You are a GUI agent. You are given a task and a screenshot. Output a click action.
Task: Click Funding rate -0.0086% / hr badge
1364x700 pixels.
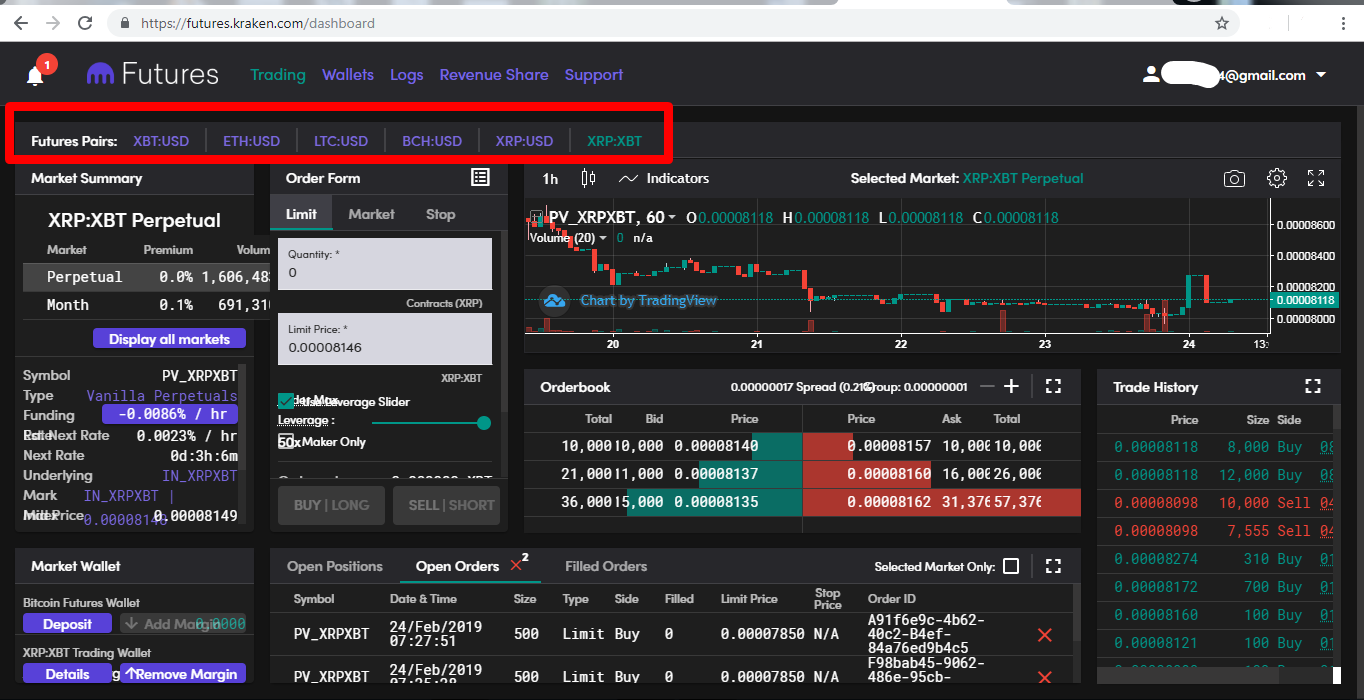[171, 413]
